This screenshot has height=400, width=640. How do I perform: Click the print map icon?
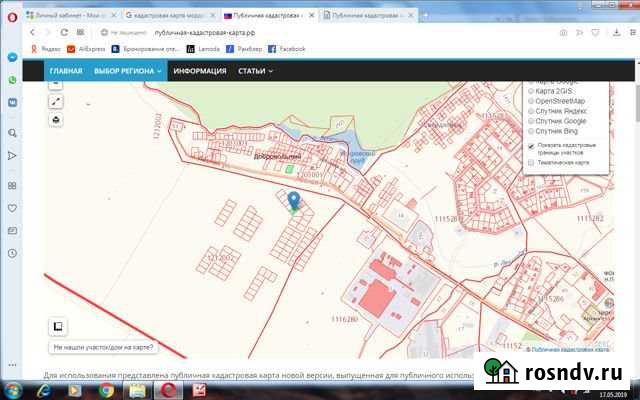pyautogui.click(x=56, y=120)
